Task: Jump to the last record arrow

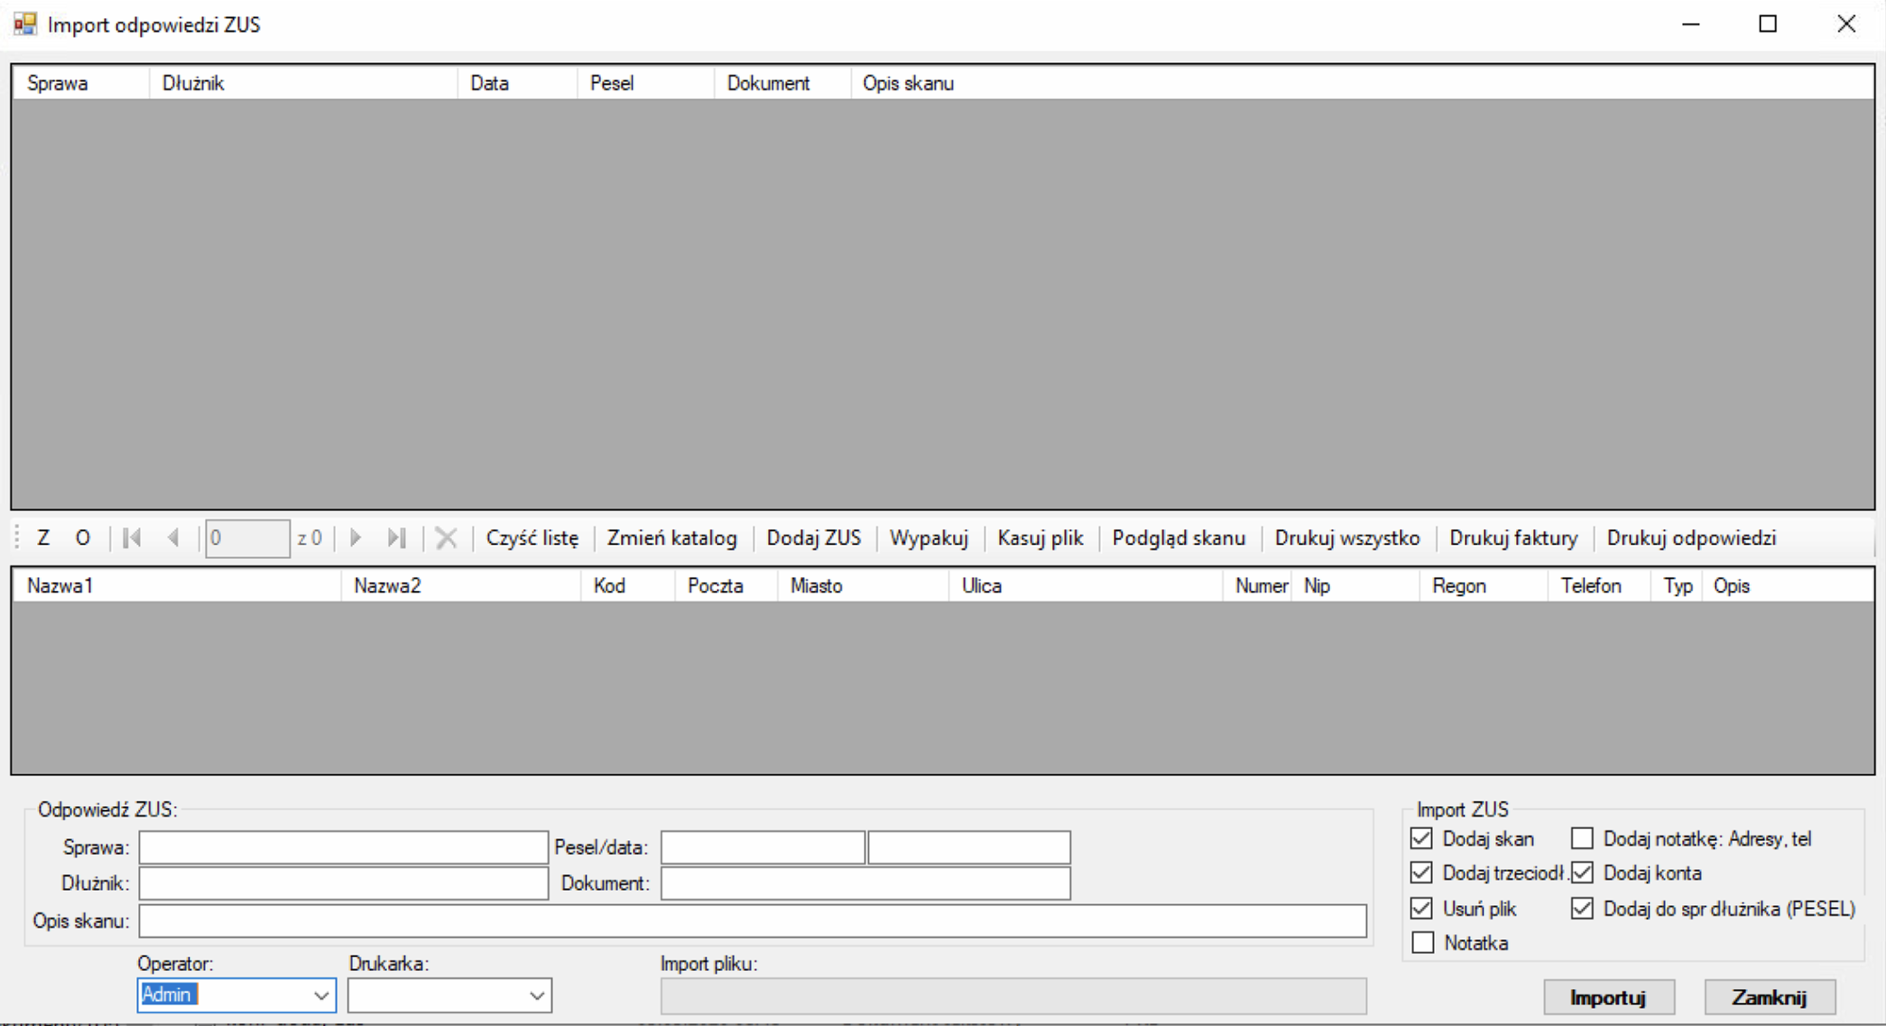Action: (397, 538)
